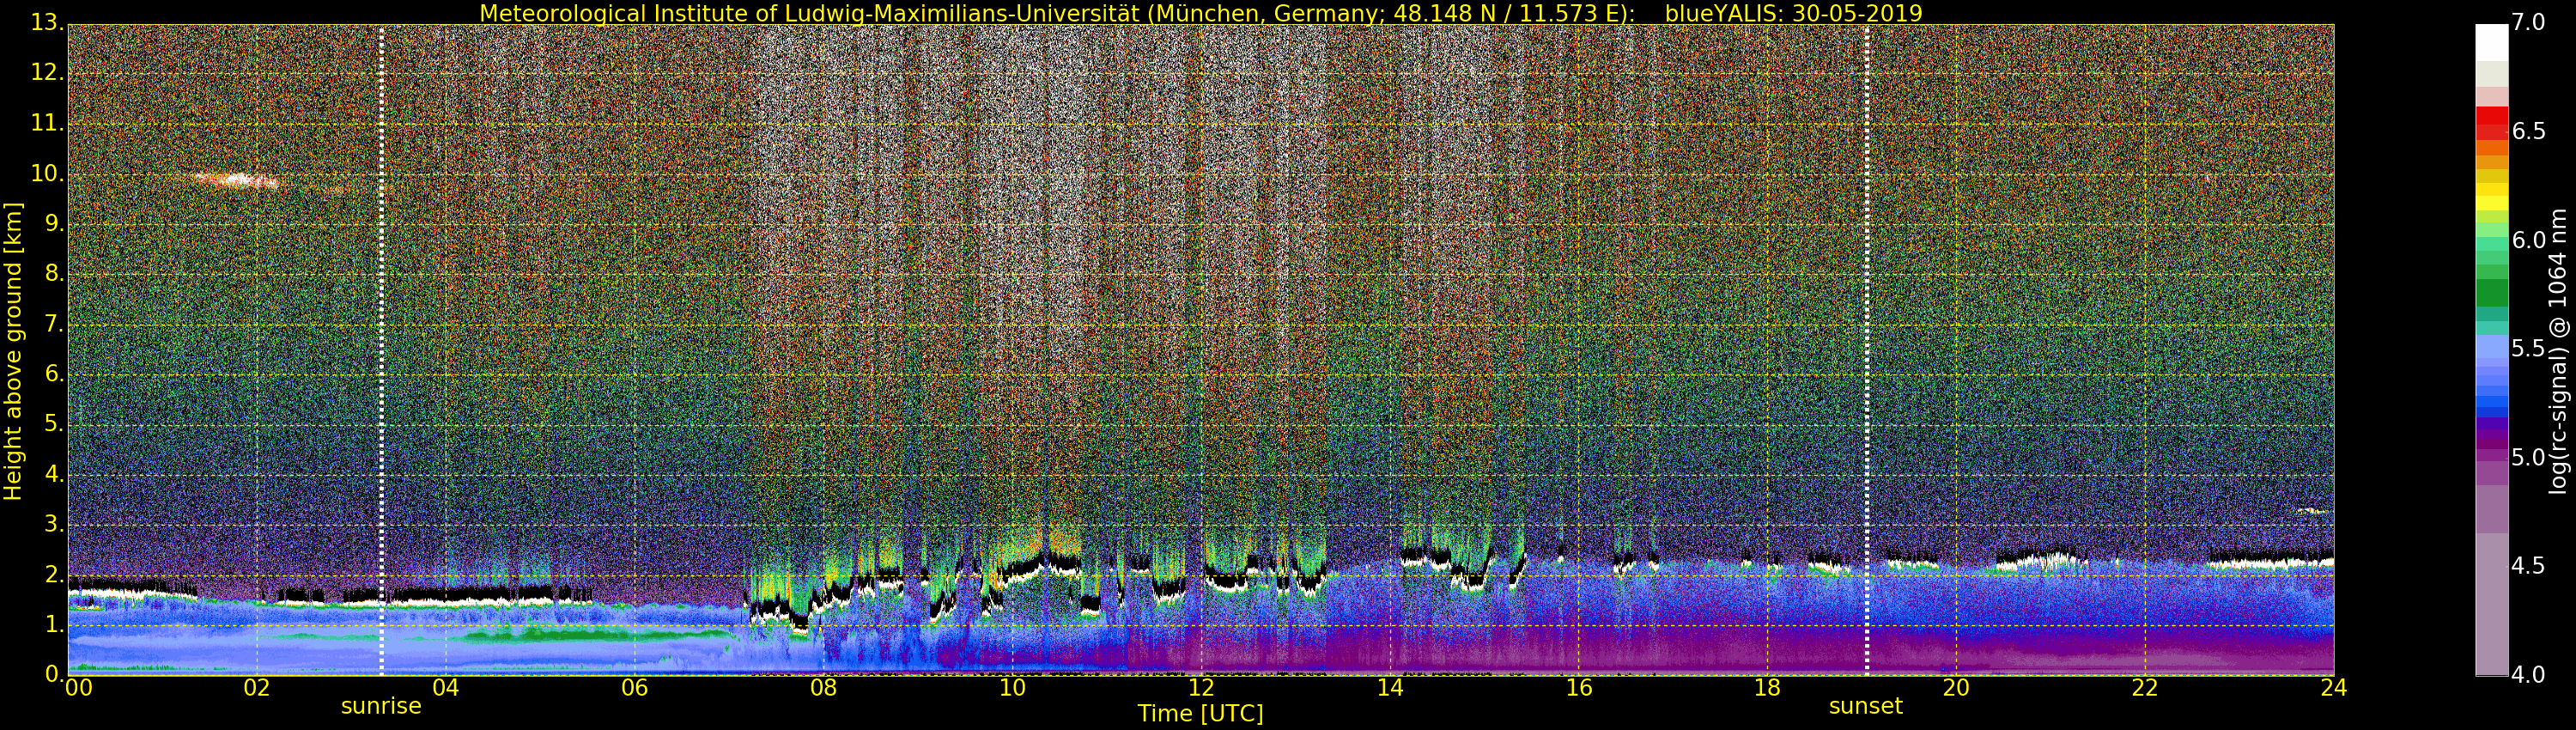Click the '24' time tick label
The height and width of the screenshot is (730, 2576).
click(2334, 688)
